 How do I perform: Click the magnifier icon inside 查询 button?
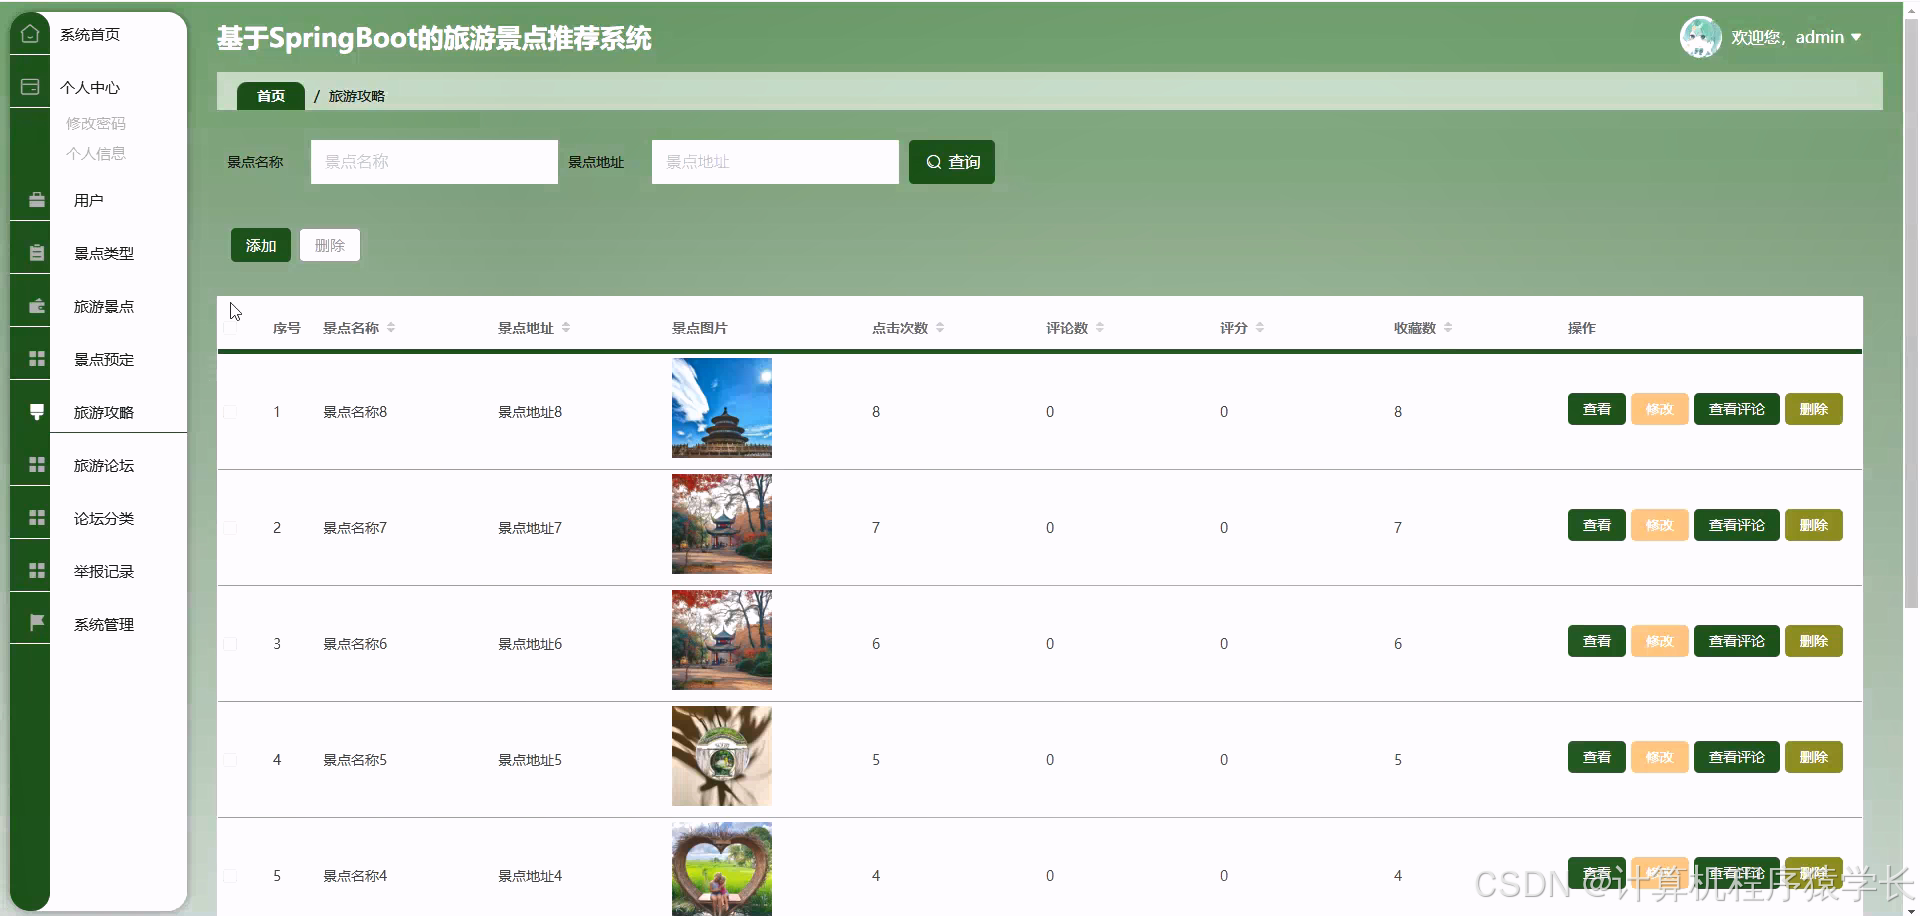[933, 161]
